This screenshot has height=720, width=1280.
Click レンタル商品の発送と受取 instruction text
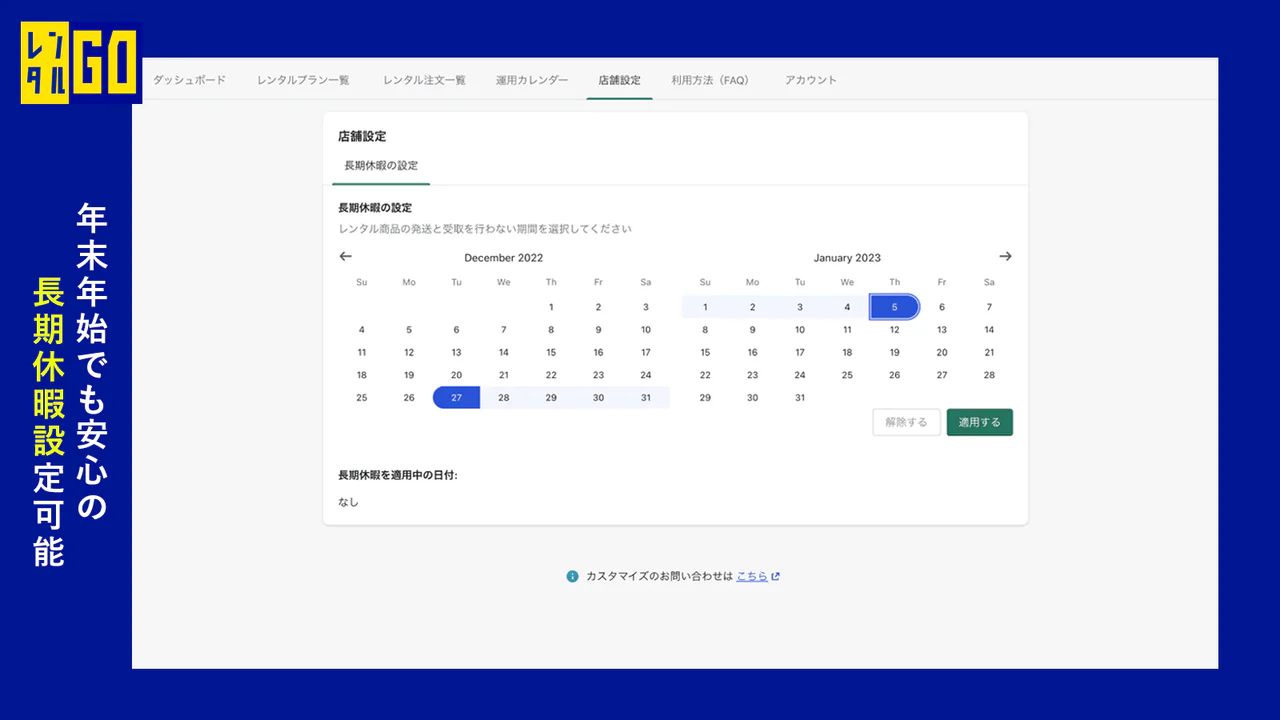[x=485, y=229]
